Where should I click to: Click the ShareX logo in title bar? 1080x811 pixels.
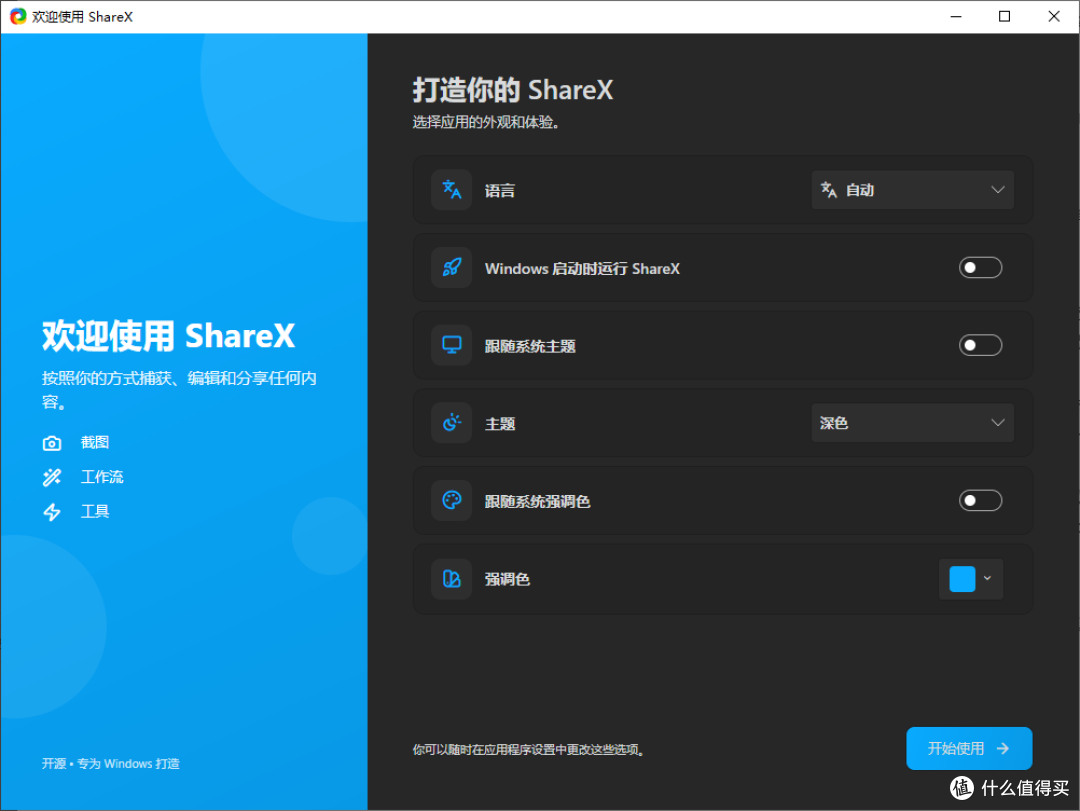[x=18, y=17]
